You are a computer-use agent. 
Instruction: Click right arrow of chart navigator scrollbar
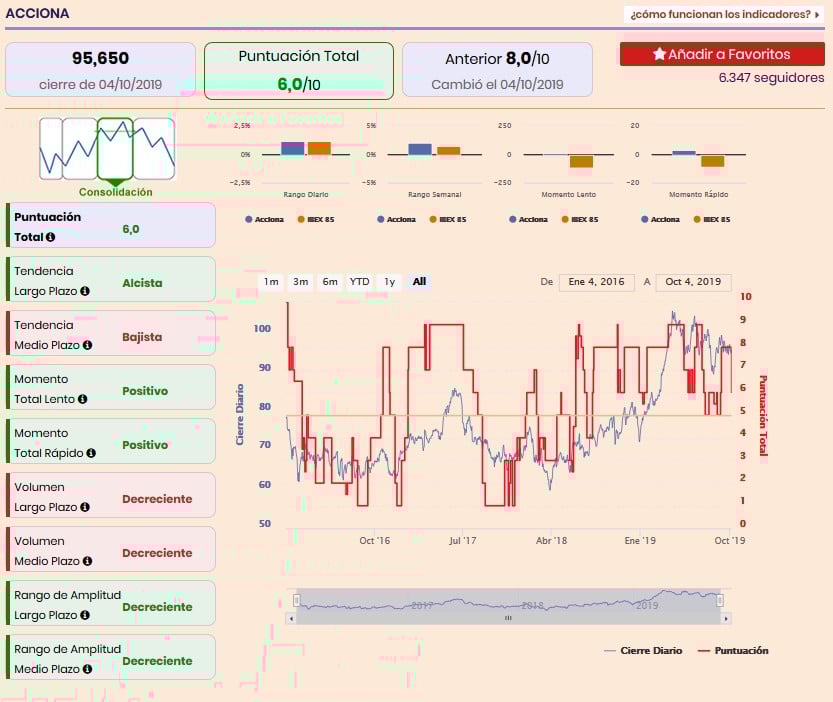[x=726, y=619]
